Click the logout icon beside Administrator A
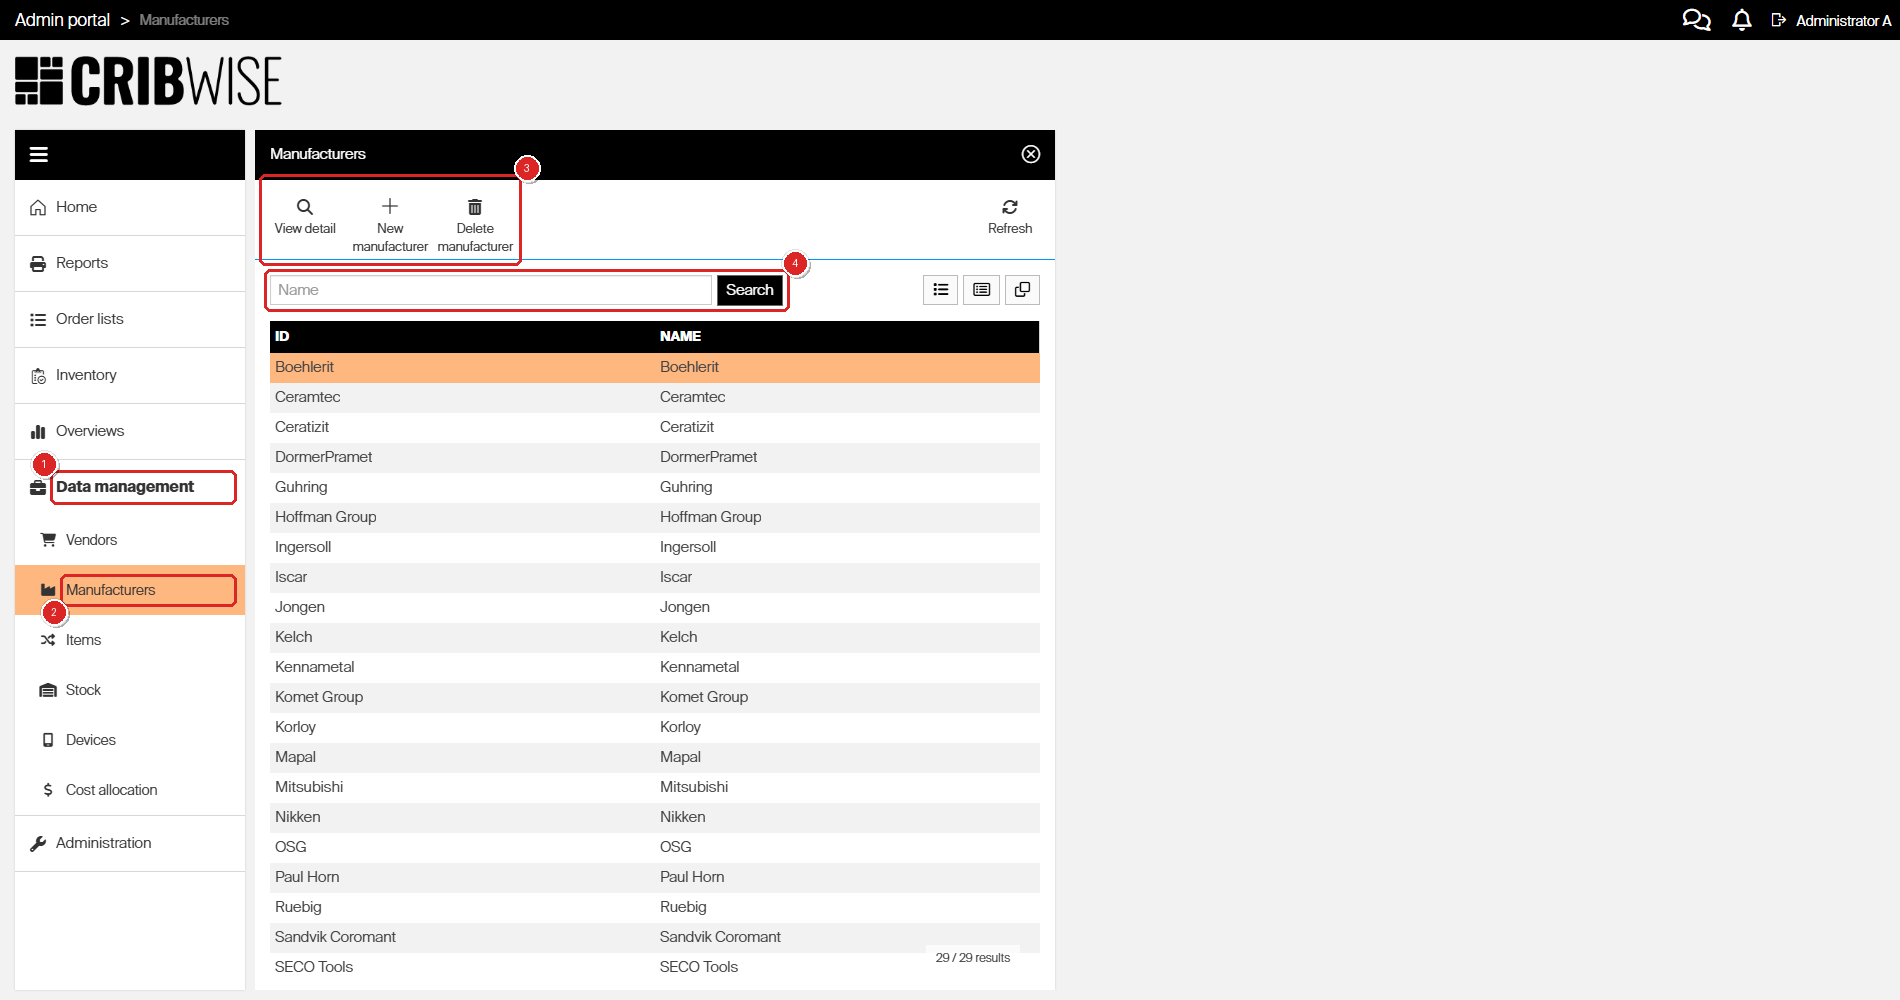 (x=1779, y=20)
